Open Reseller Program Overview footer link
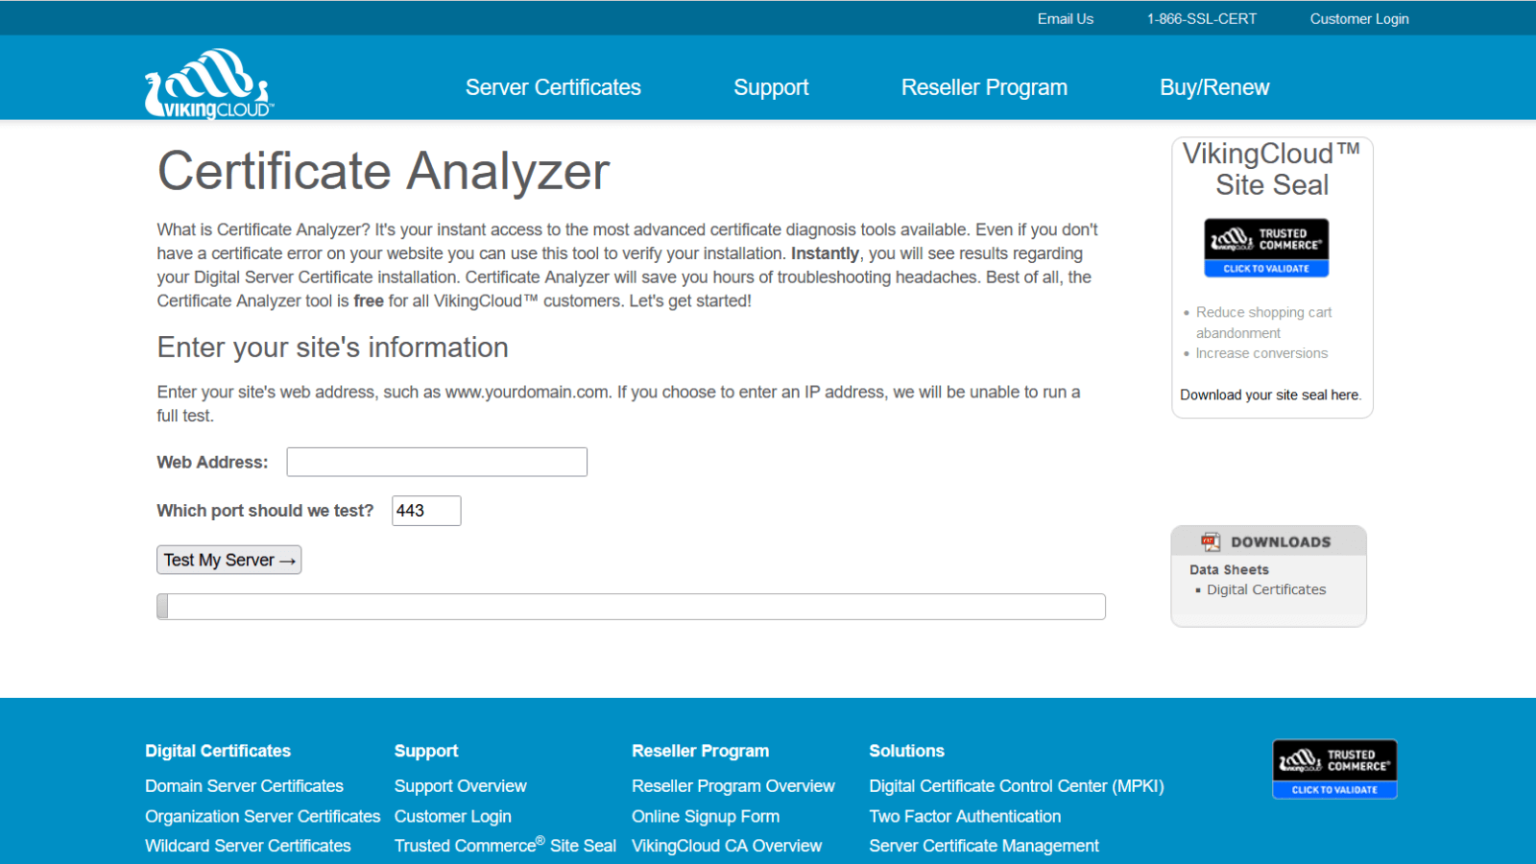The height and width of the screenshot is (864, 1536). (733, 786)
